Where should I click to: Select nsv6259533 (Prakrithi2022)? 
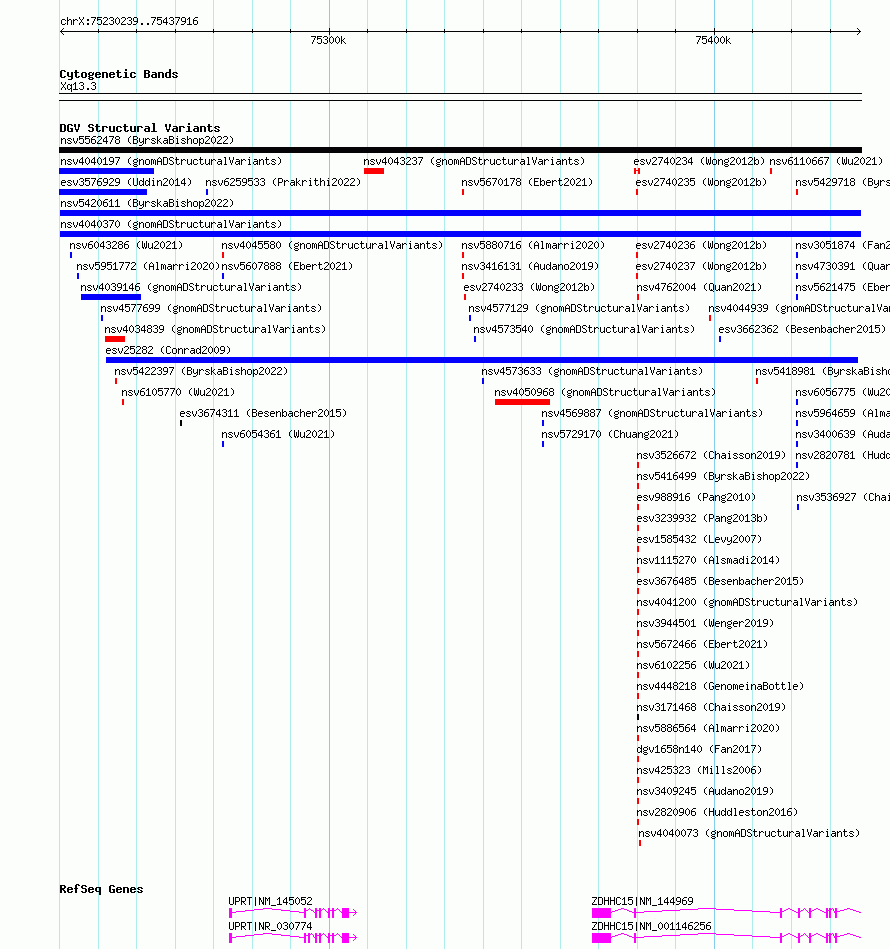283,182
